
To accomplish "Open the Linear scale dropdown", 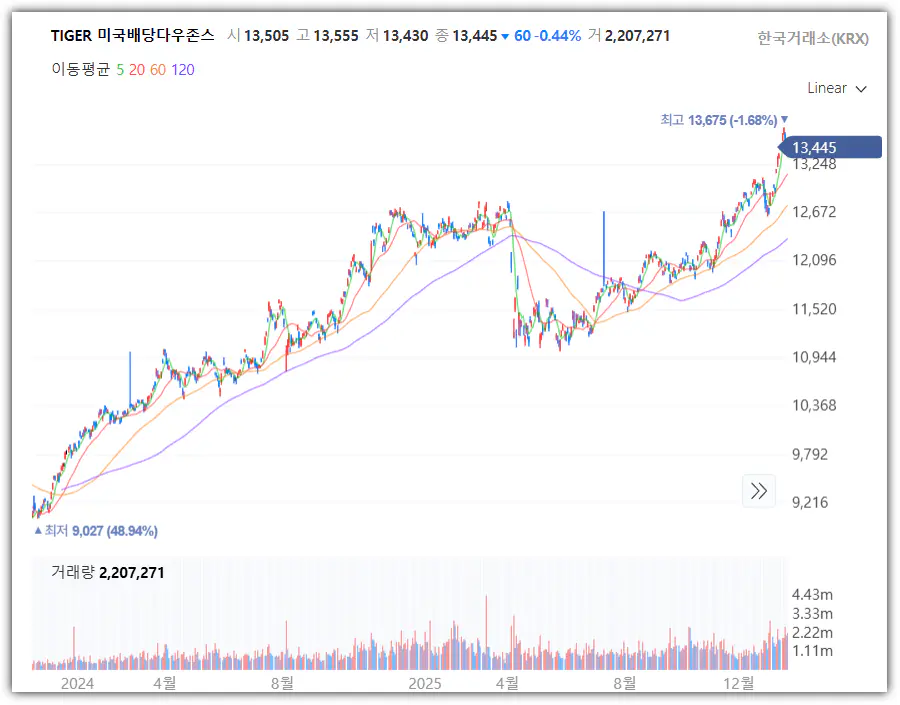I will tap(836, 88).
